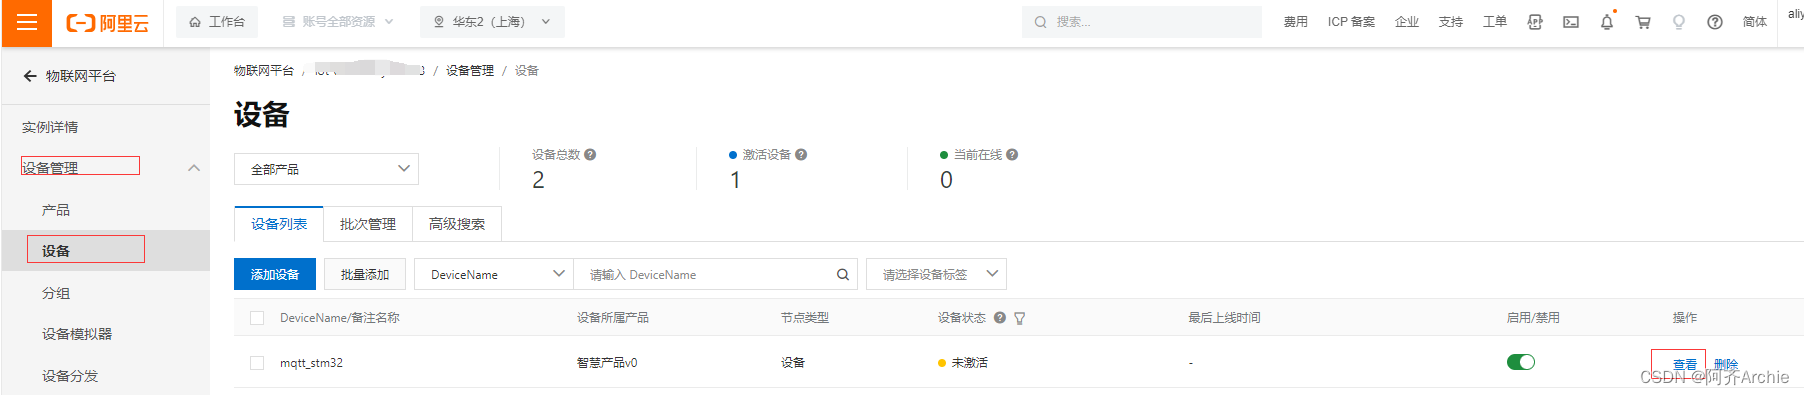Viewport: 1804px width, 395px height.
Task: Open the orange hamburger menu
Action: (x=26, y=22)
